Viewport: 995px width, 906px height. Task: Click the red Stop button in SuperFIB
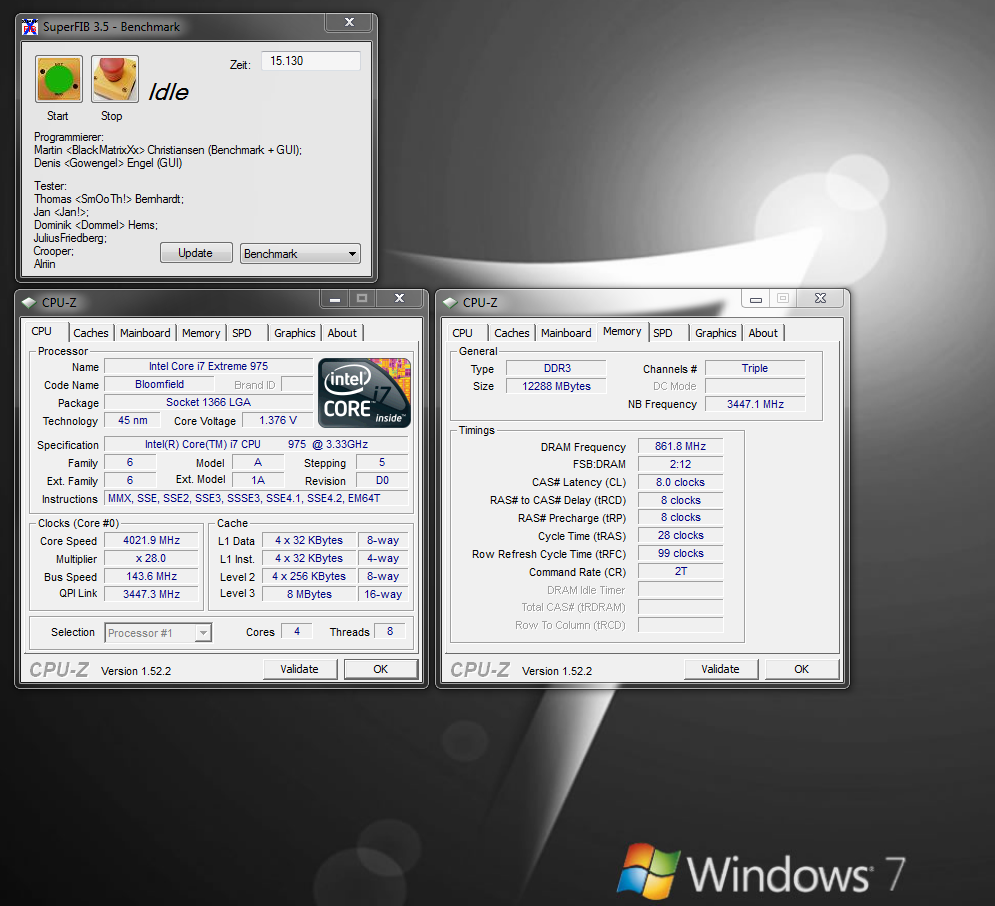pyautogui.click(x=115, y=79)
